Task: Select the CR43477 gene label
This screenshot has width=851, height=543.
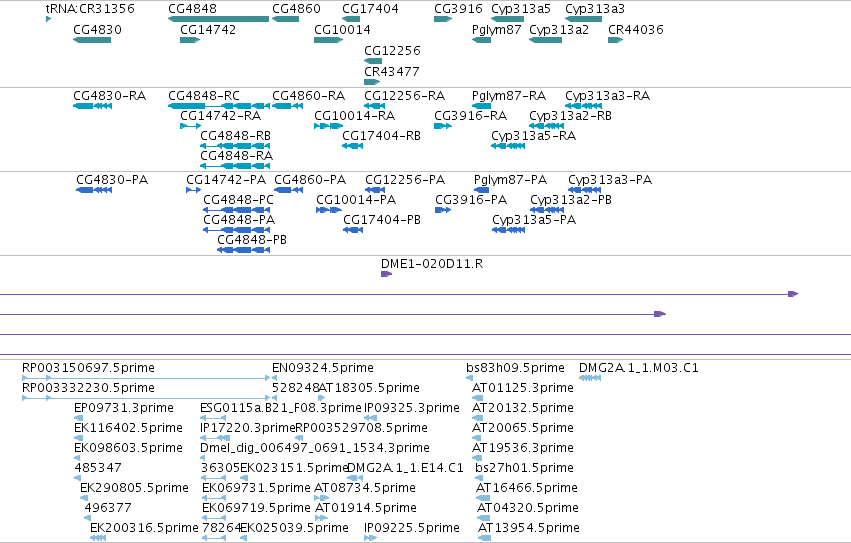Action: tap(392, 71)
